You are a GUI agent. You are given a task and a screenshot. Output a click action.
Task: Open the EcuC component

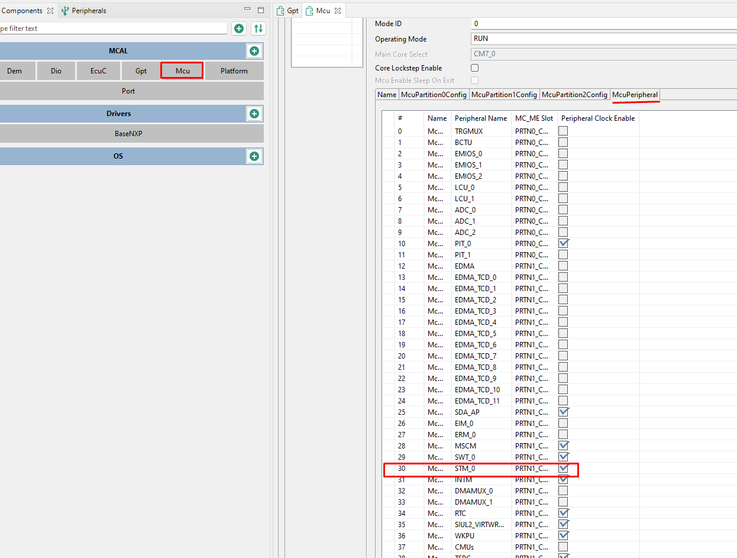point(98,71)
